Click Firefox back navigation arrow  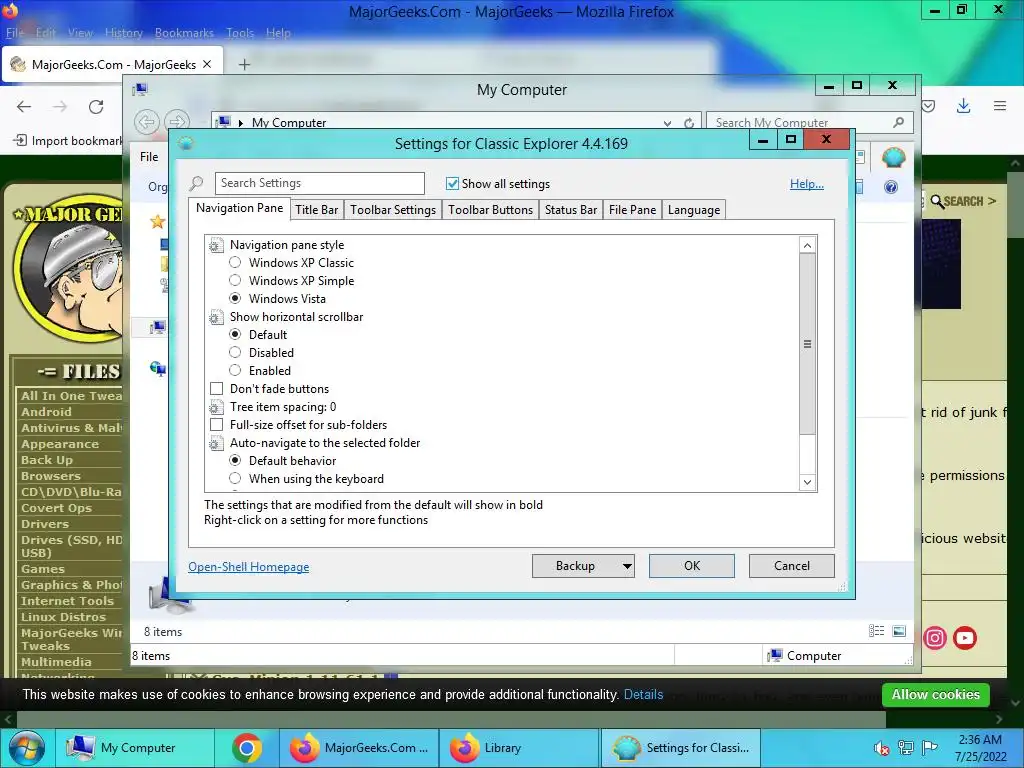(24, 106)
